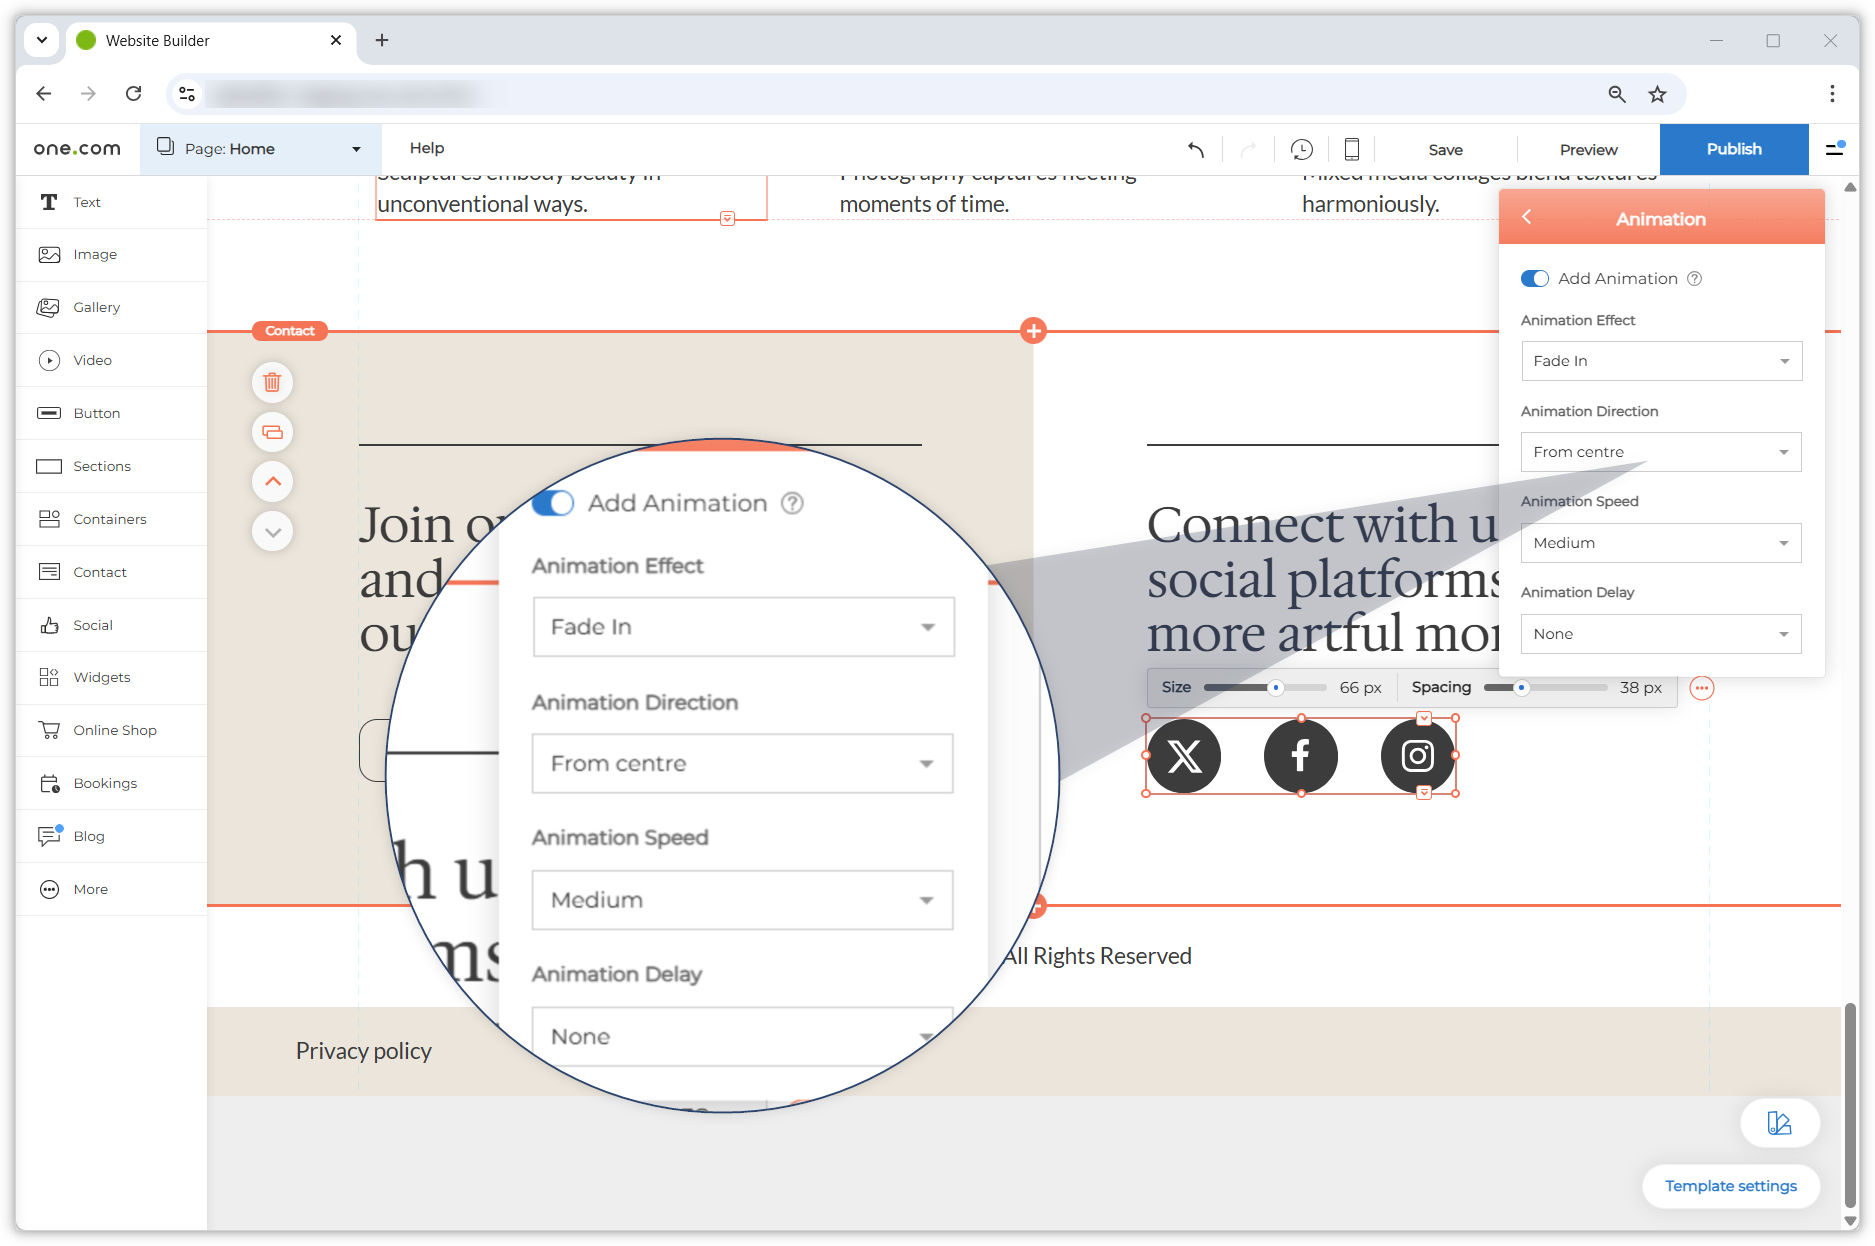Toggle Add Animation off
The image size is (1875, 1246).
(1534, 278)
